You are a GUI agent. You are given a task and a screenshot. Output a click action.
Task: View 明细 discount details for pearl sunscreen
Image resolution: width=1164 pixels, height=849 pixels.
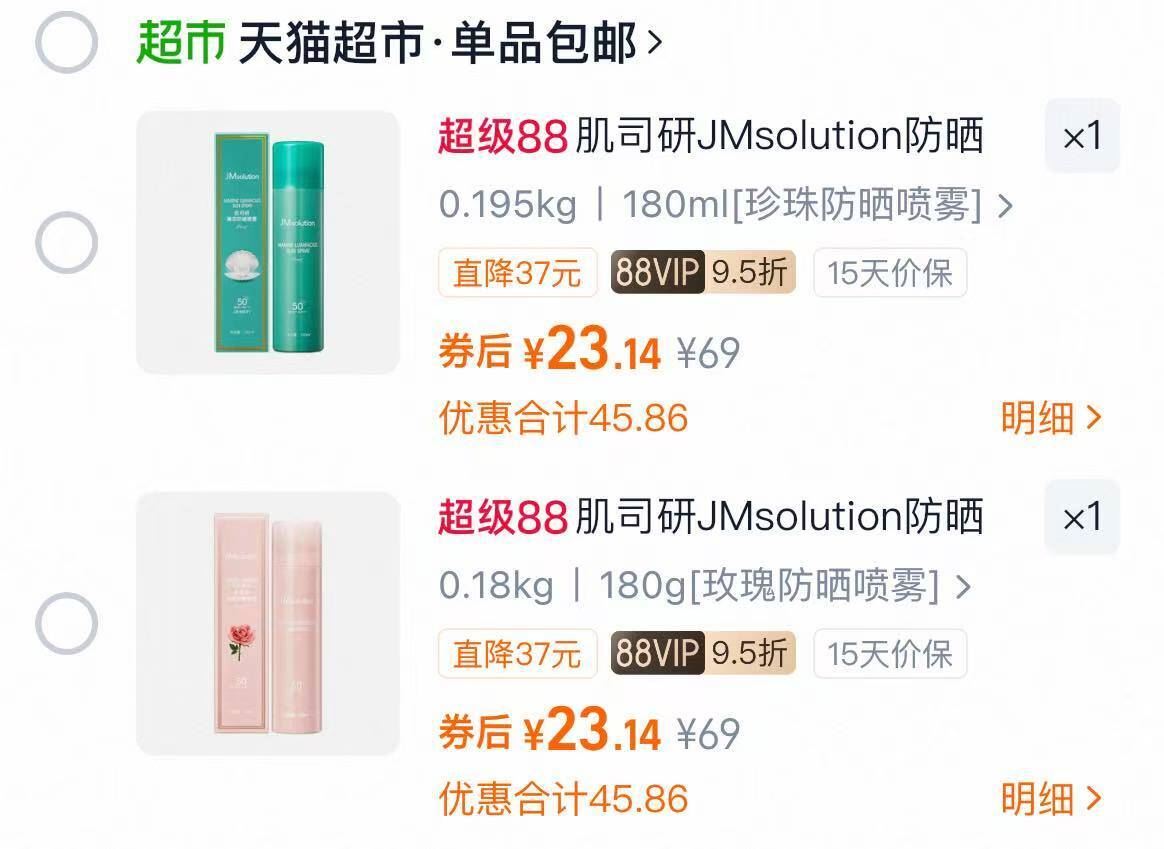pos(1050,418)
